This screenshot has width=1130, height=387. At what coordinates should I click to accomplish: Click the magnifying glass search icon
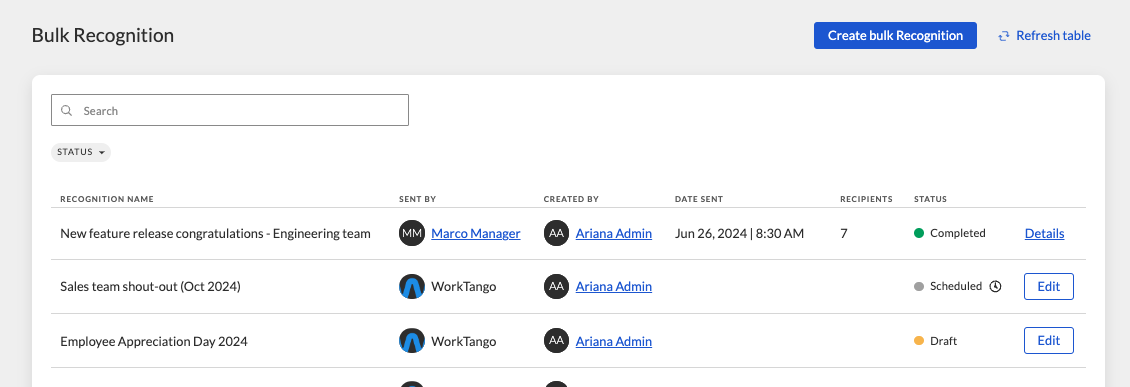tap(67, 110)
